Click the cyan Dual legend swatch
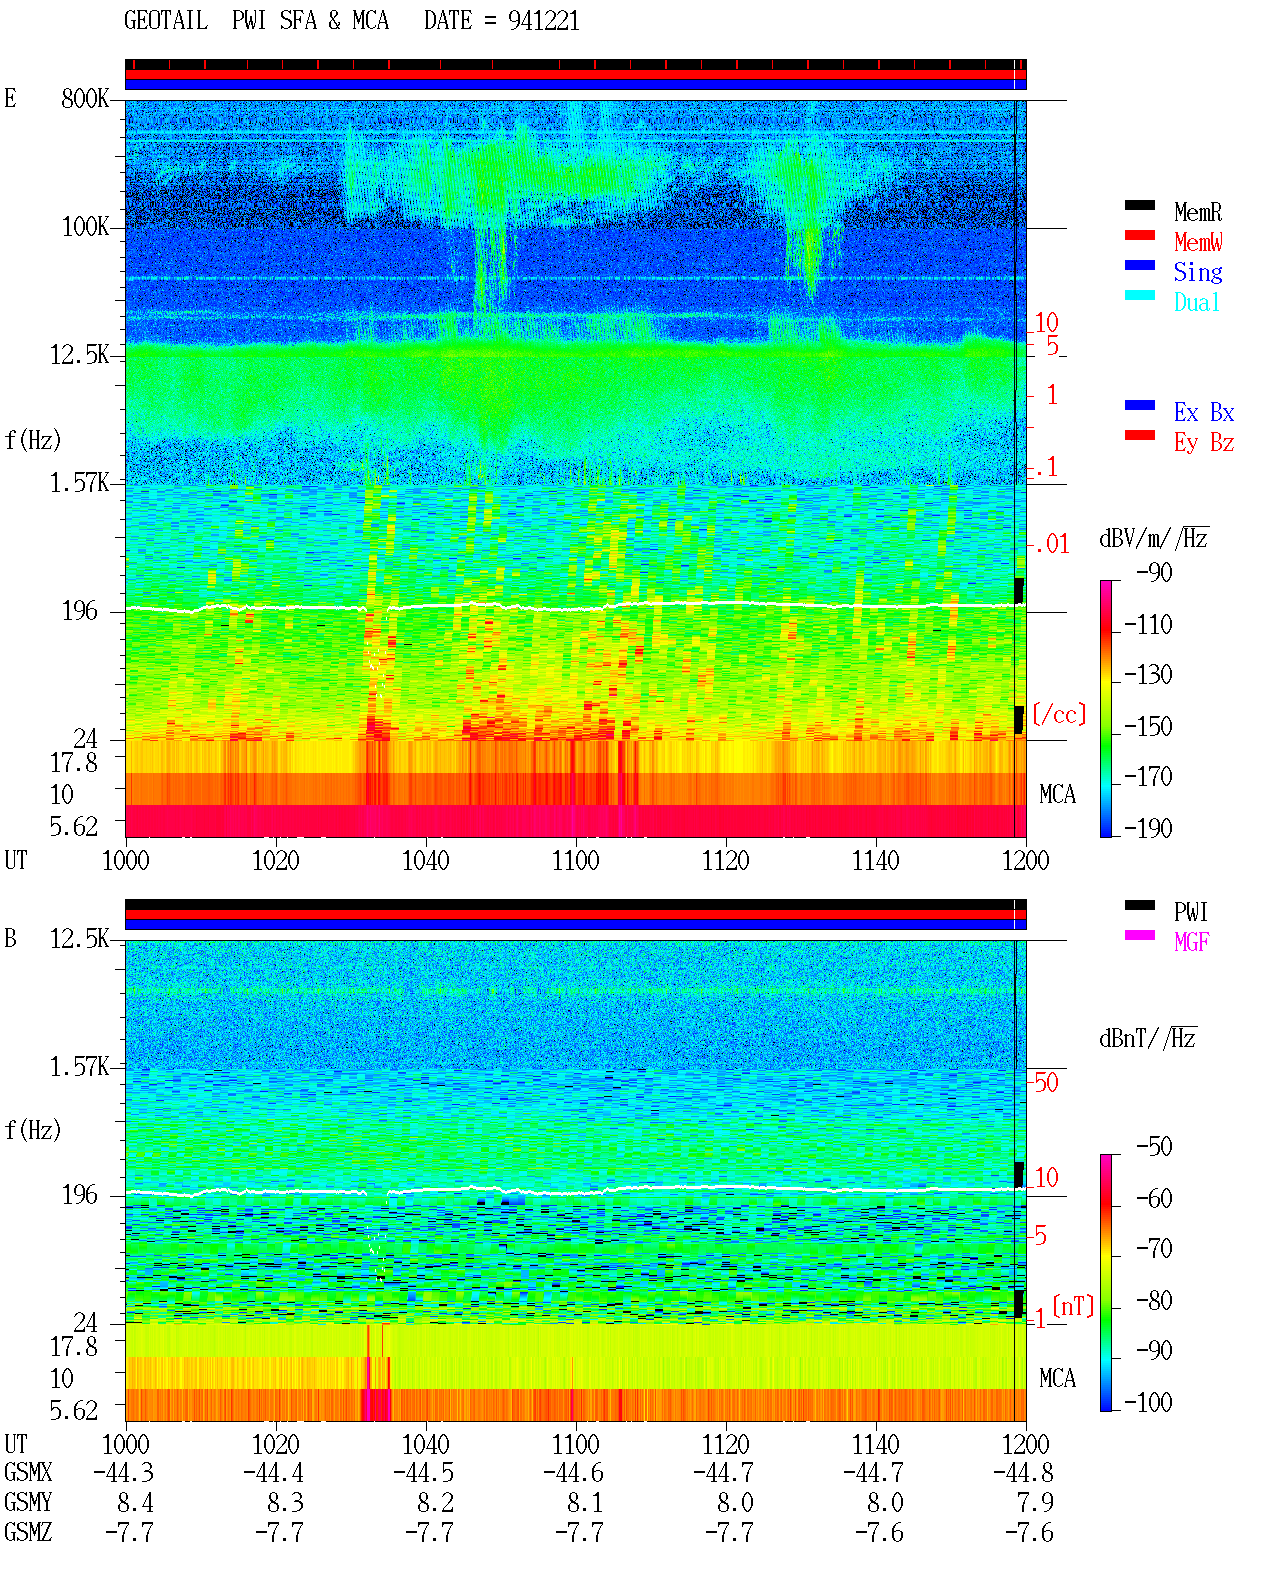 [1140, 295]
